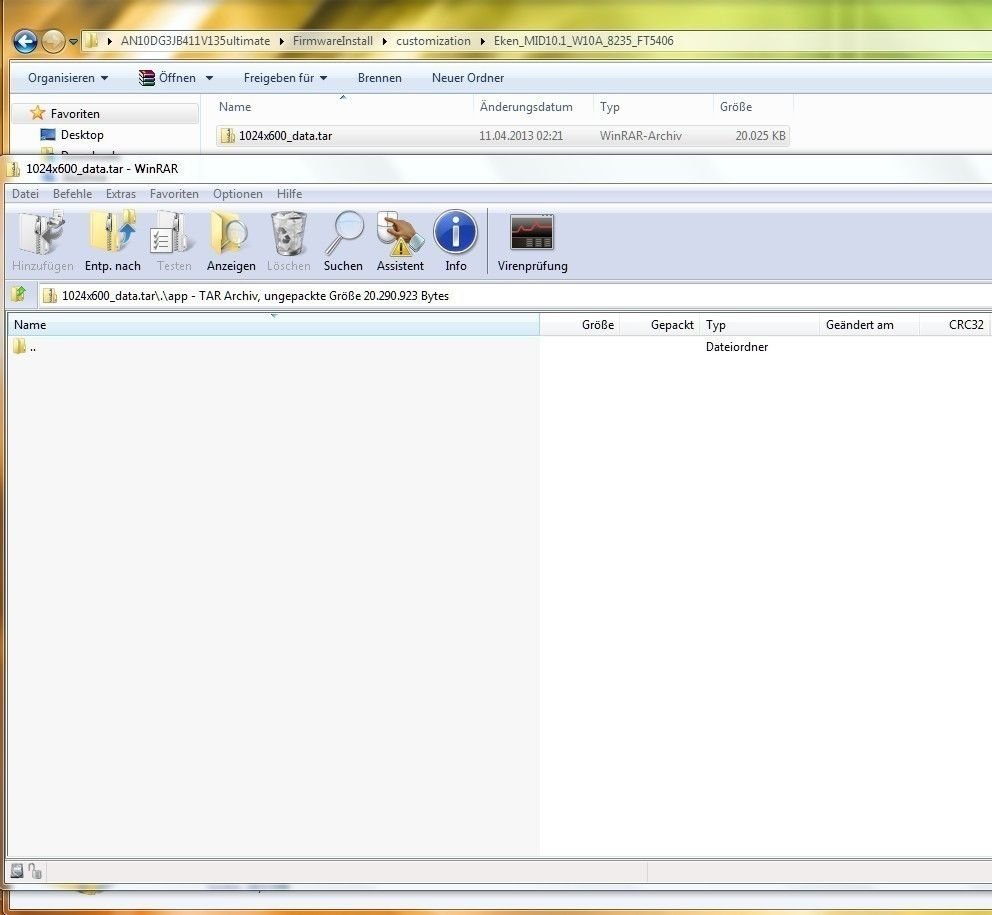Viewport: 992px width, 915px height.
Task: Click the key password icon in status bar
Action: pos(35,871)
